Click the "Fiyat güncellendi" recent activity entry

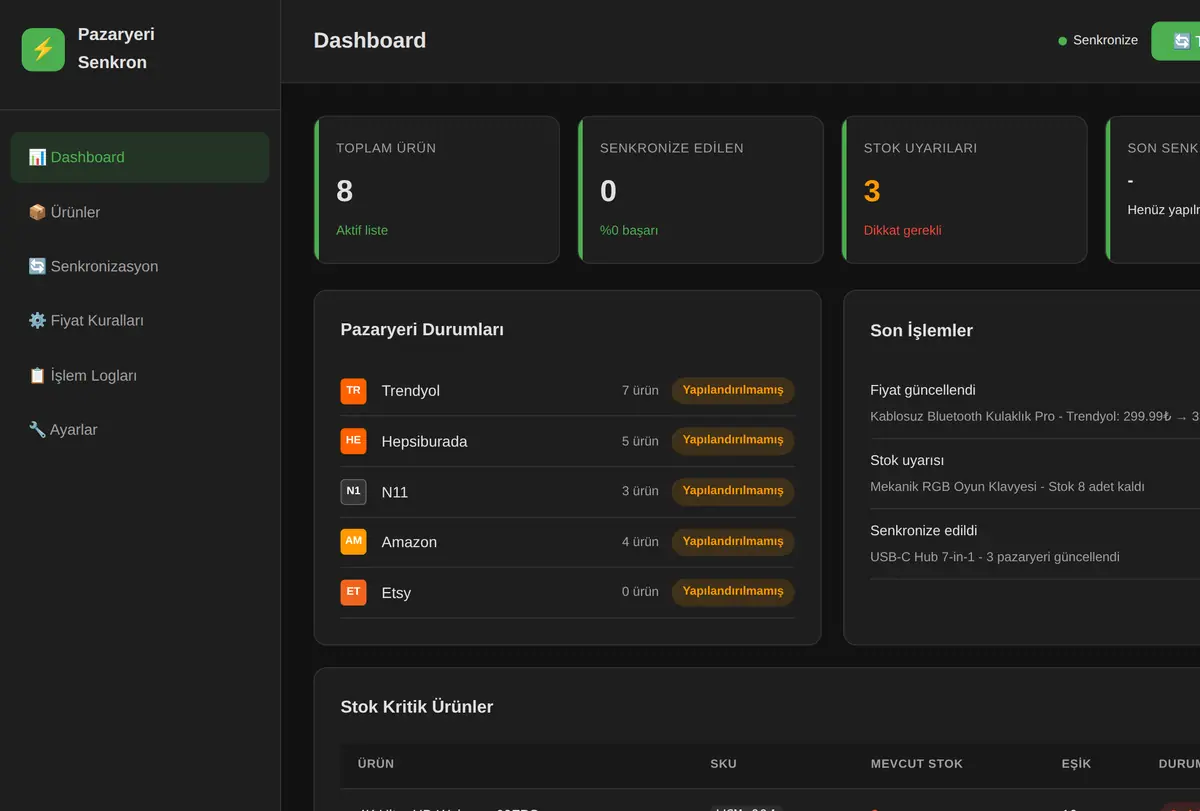(1035, 403)
